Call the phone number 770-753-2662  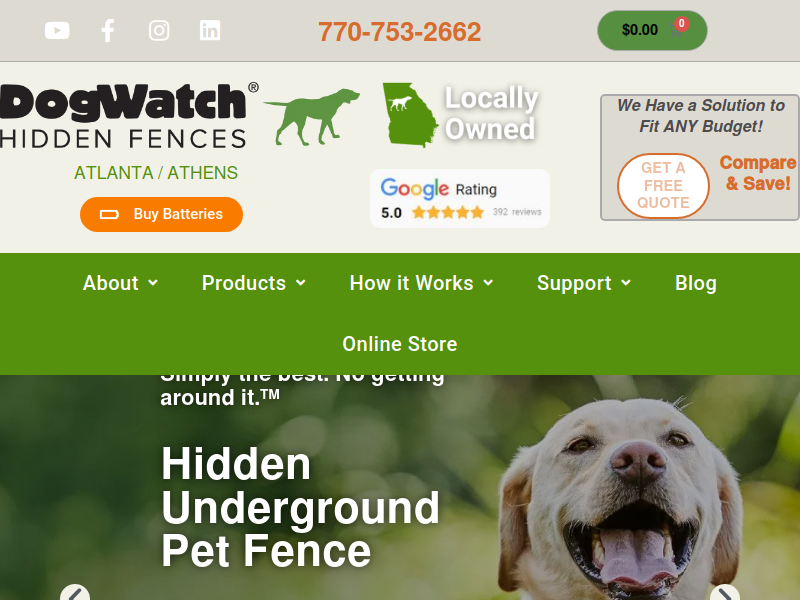pos(399,32)
